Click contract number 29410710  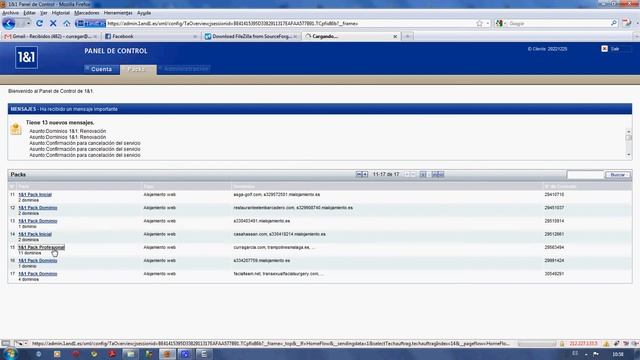point(554,195)
